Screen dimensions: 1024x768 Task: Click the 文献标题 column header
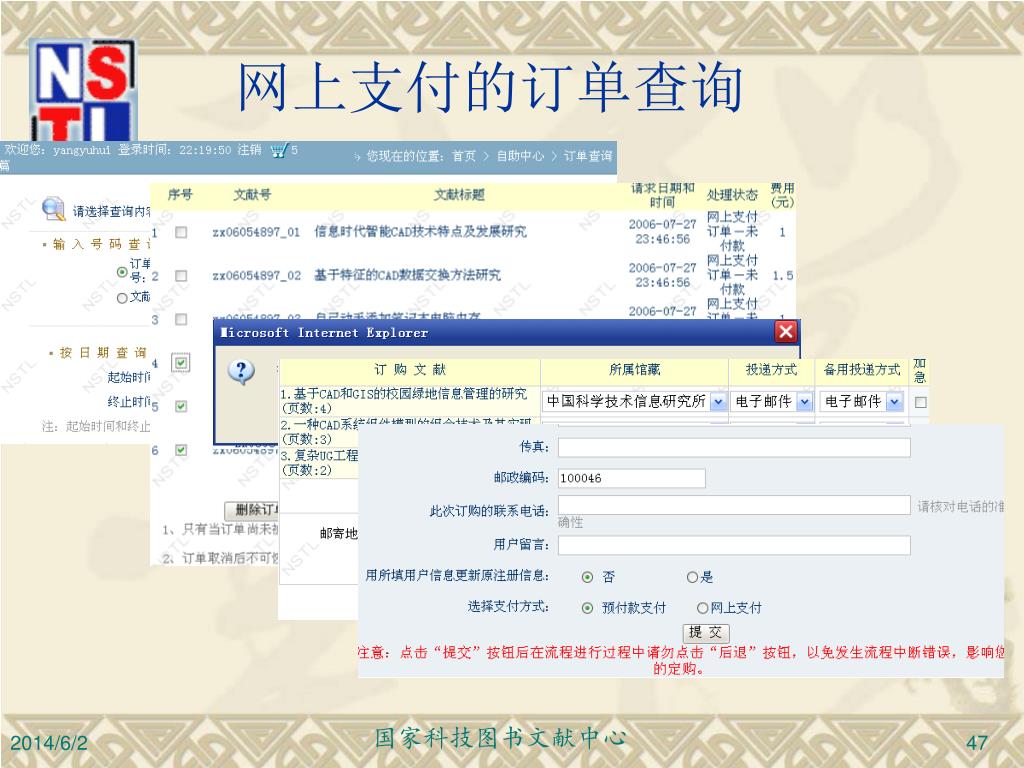[x=459, y=195]
